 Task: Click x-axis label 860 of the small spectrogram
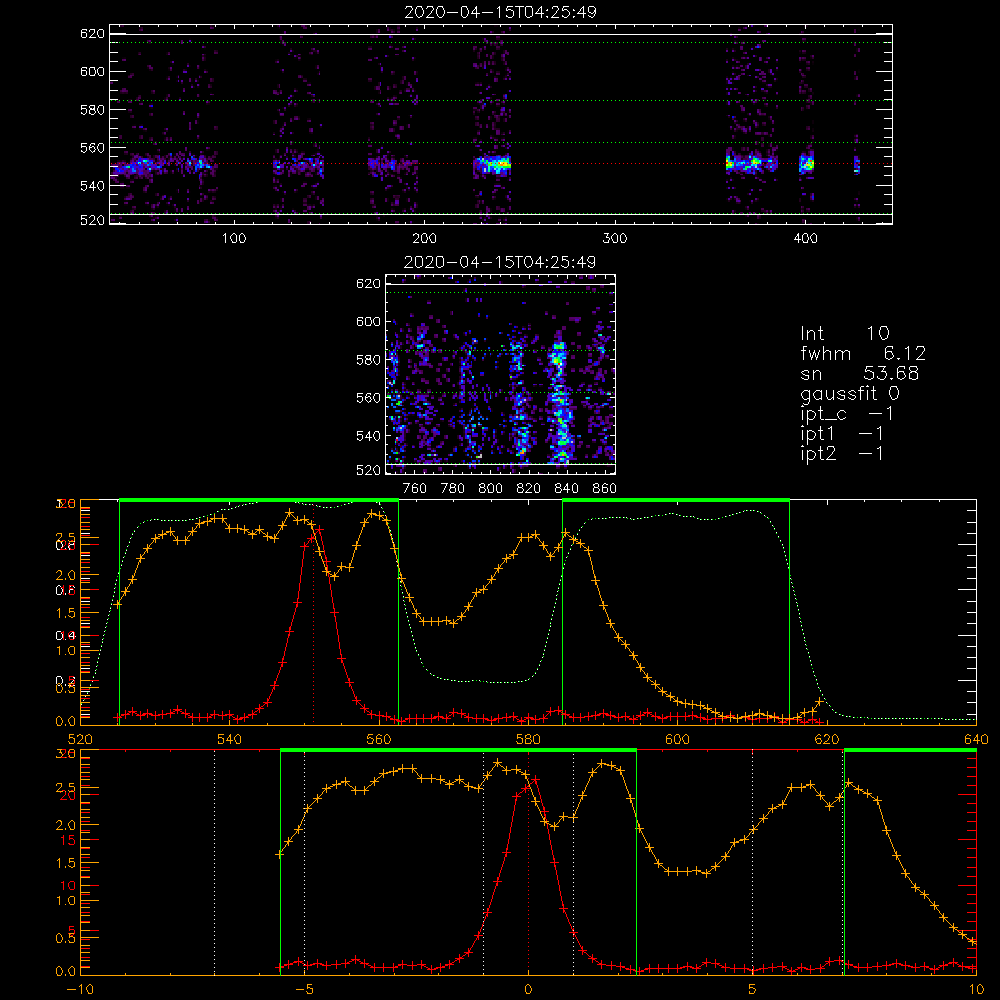point(605,489)
